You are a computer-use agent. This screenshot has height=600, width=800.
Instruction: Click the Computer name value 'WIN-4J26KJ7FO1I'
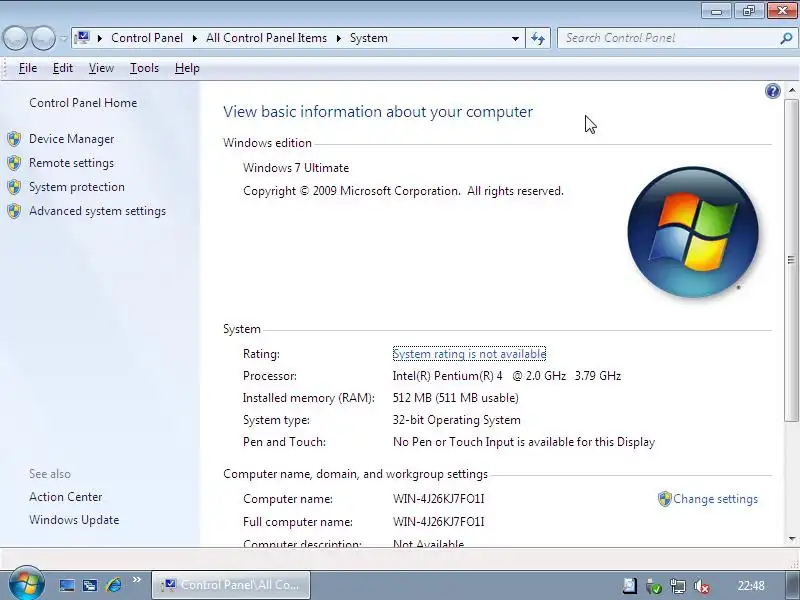tap(439, 499)
